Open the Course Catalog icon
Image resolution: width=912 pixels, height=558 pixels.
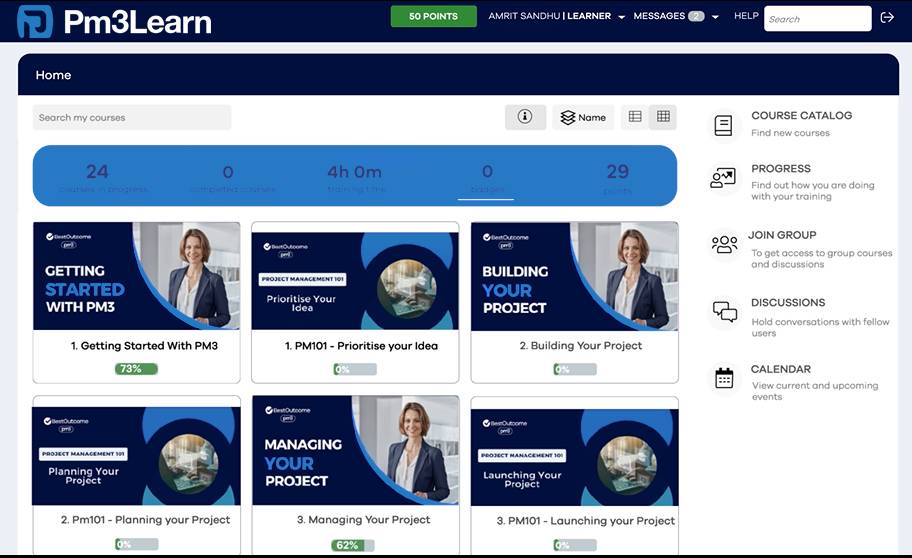[x=724, y=125]
